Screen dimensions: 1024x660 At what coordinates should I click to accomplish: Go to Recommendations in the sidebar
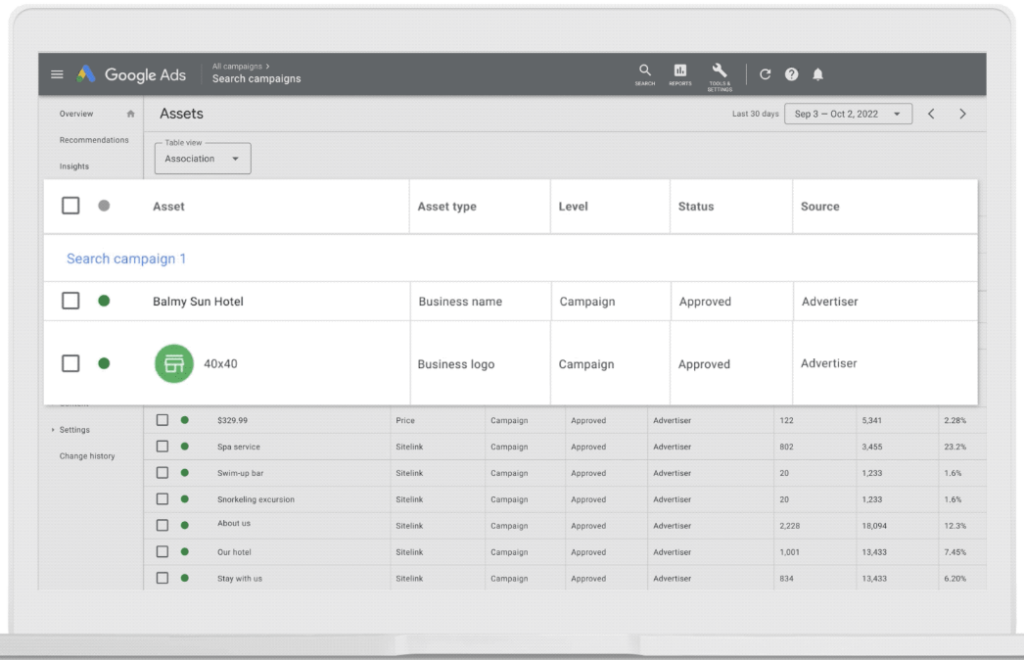point(94,140)
